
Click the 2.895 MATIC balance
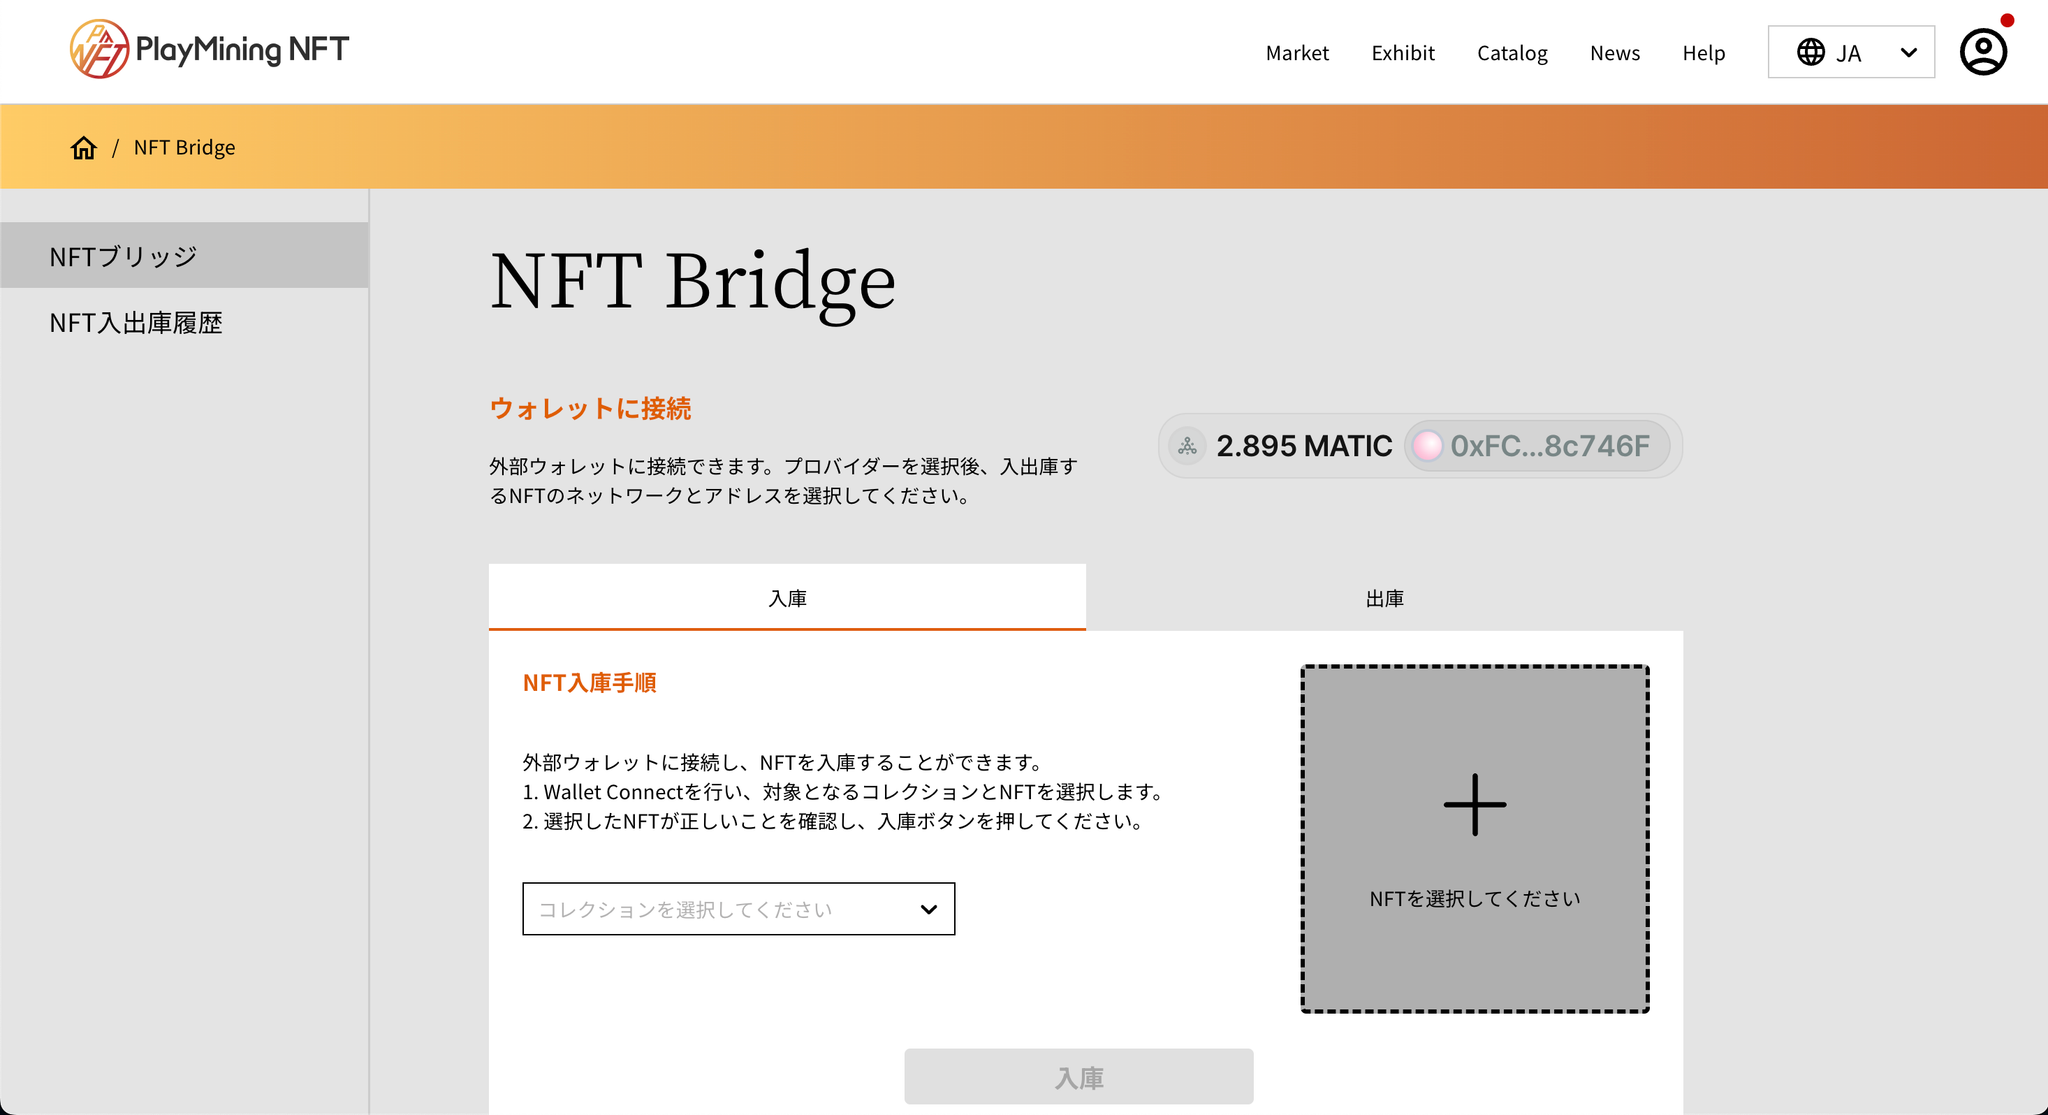click(x=1304, y=446)
